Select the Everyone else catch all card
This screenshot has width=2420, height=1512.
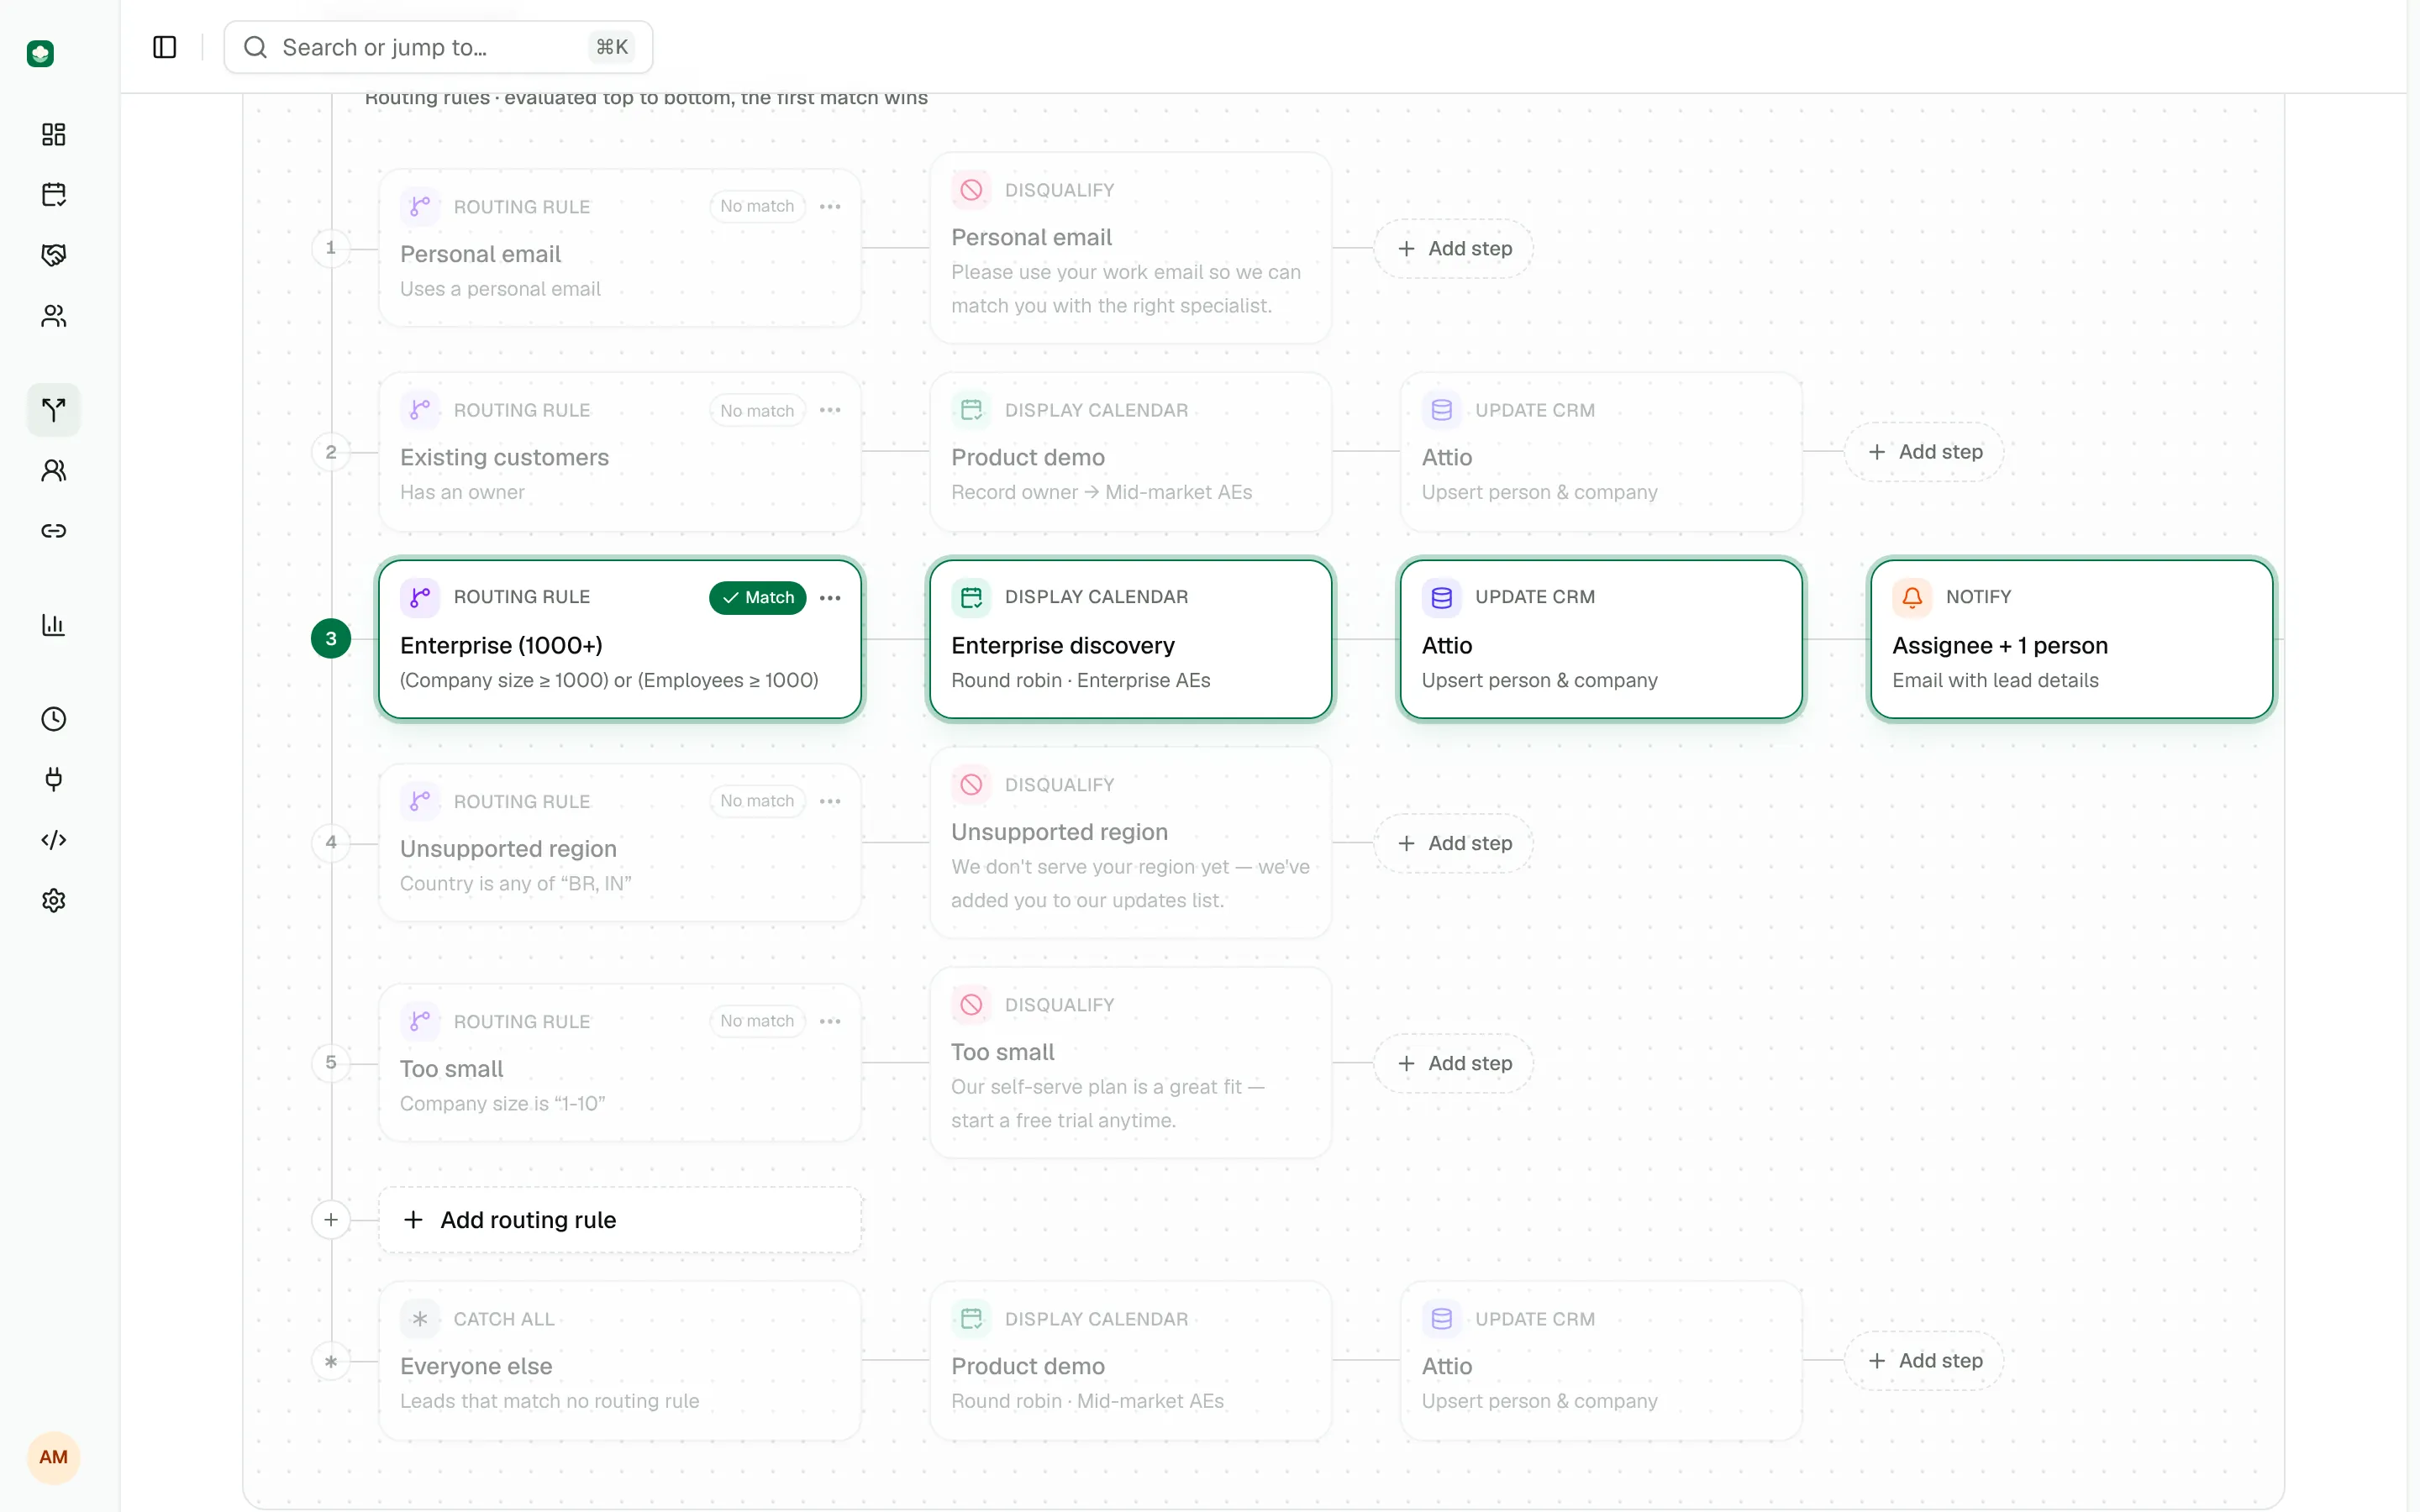[620, 1361]
